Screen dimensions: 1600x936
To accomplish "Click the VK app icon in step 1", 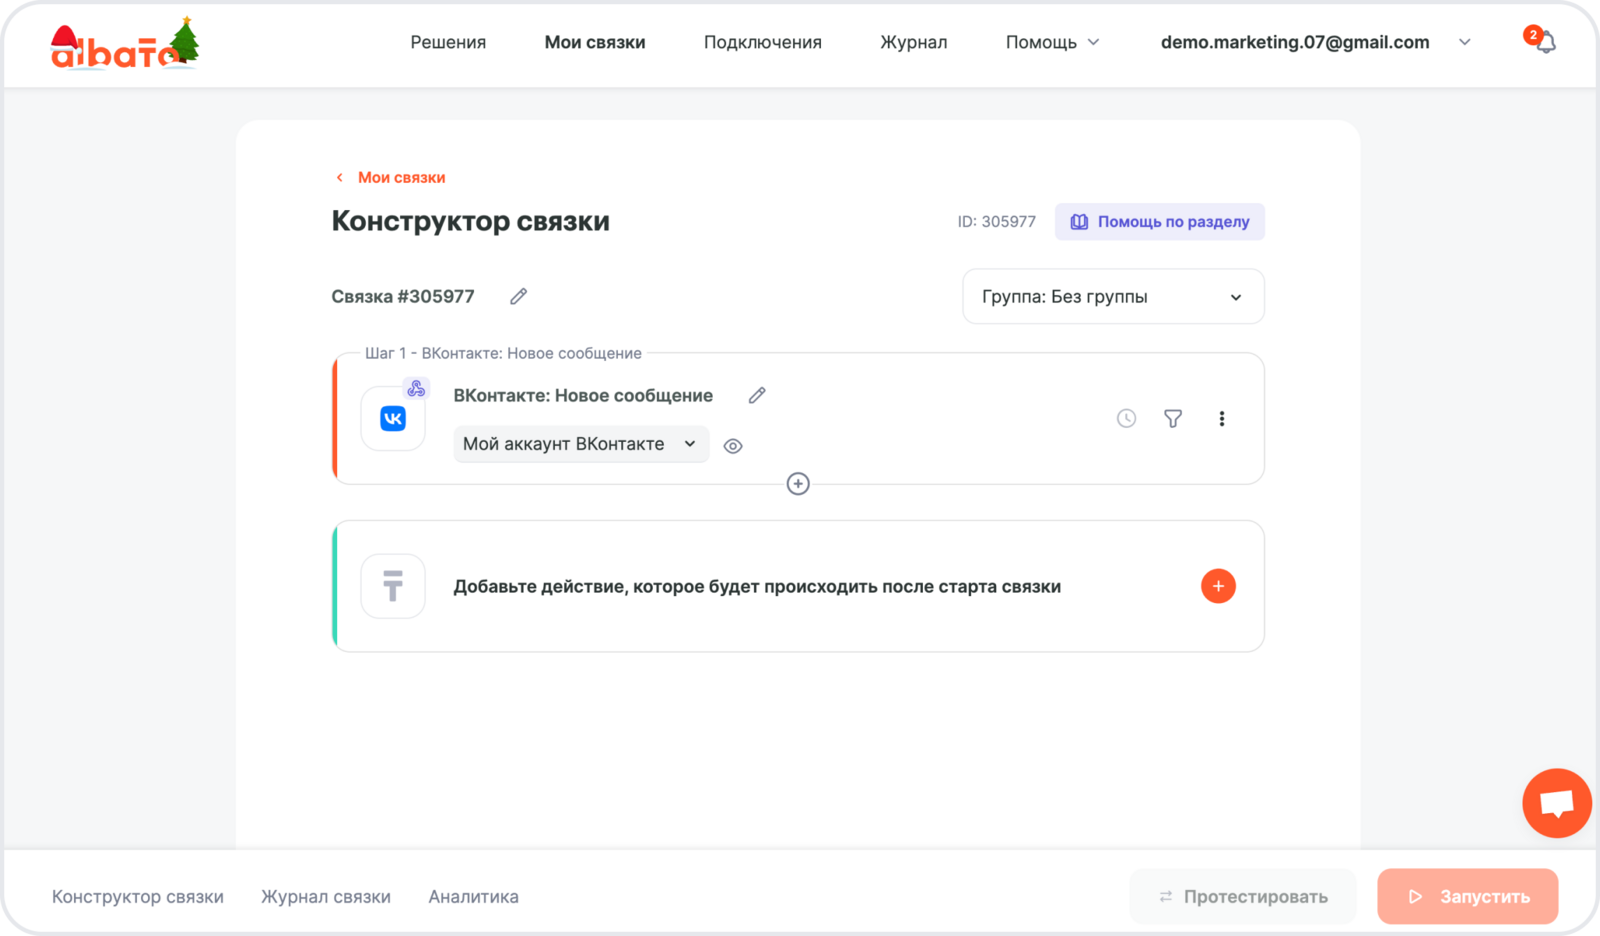I will [x=393, y=419].
